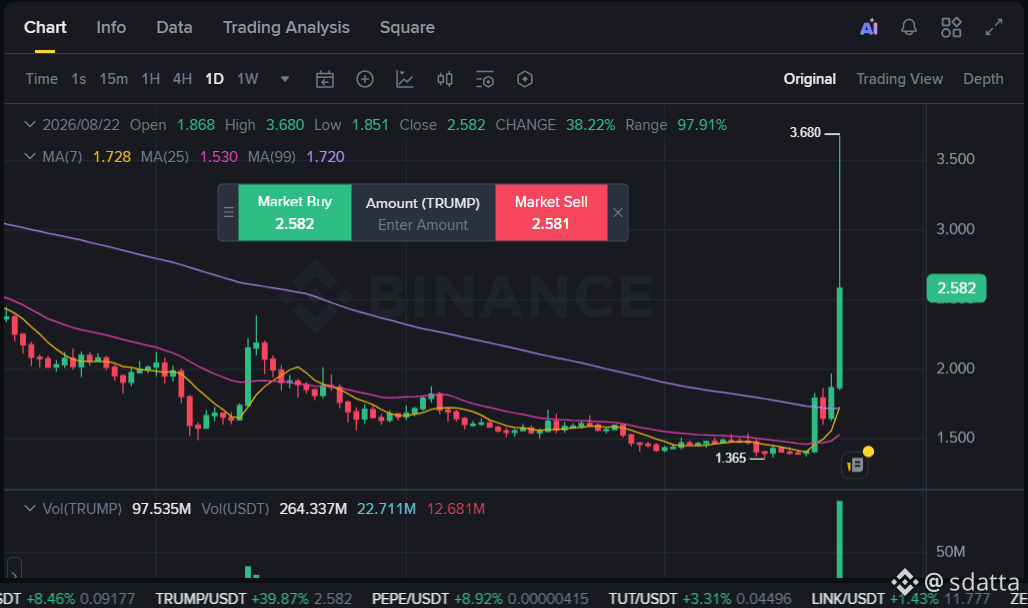Click the Range value 97.91%
The width and height of the screenshot is (1028, 608).
(702, 125)
